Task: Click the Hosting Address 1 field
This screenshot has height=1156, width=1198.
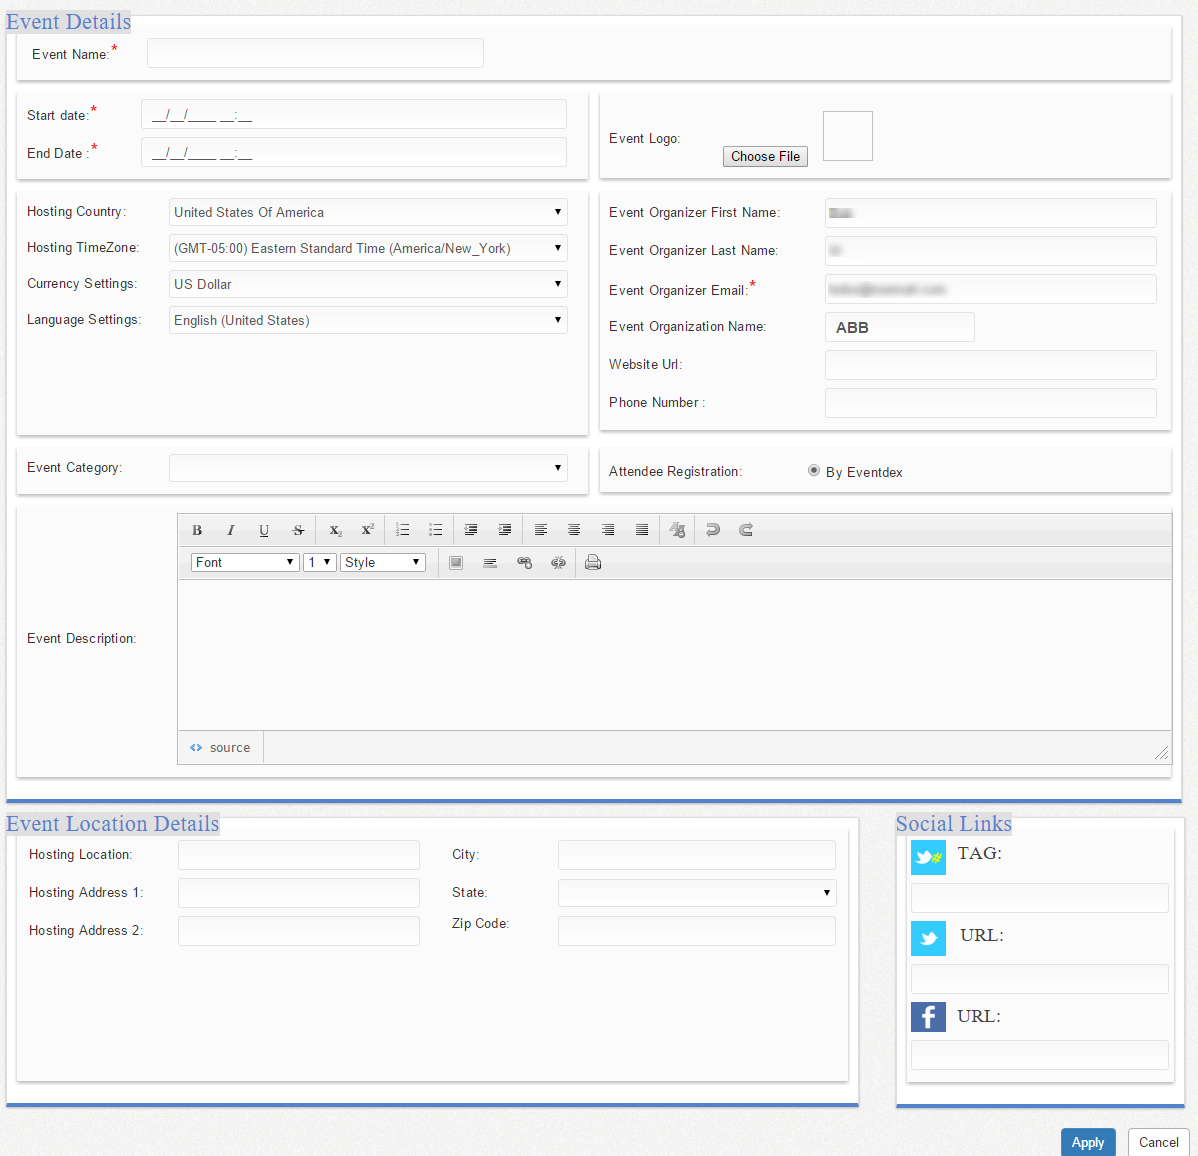Action: (299, 893)
